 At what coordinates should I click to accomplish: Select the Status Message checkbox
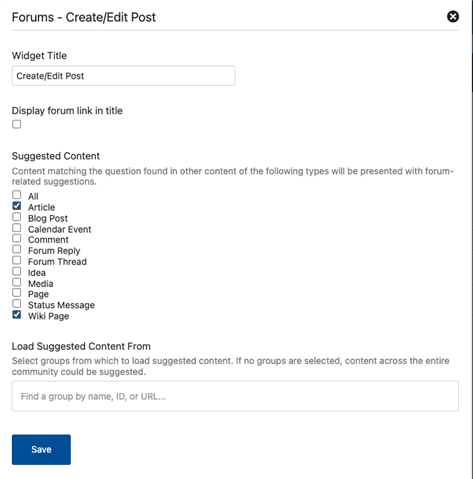pos(17,304)
